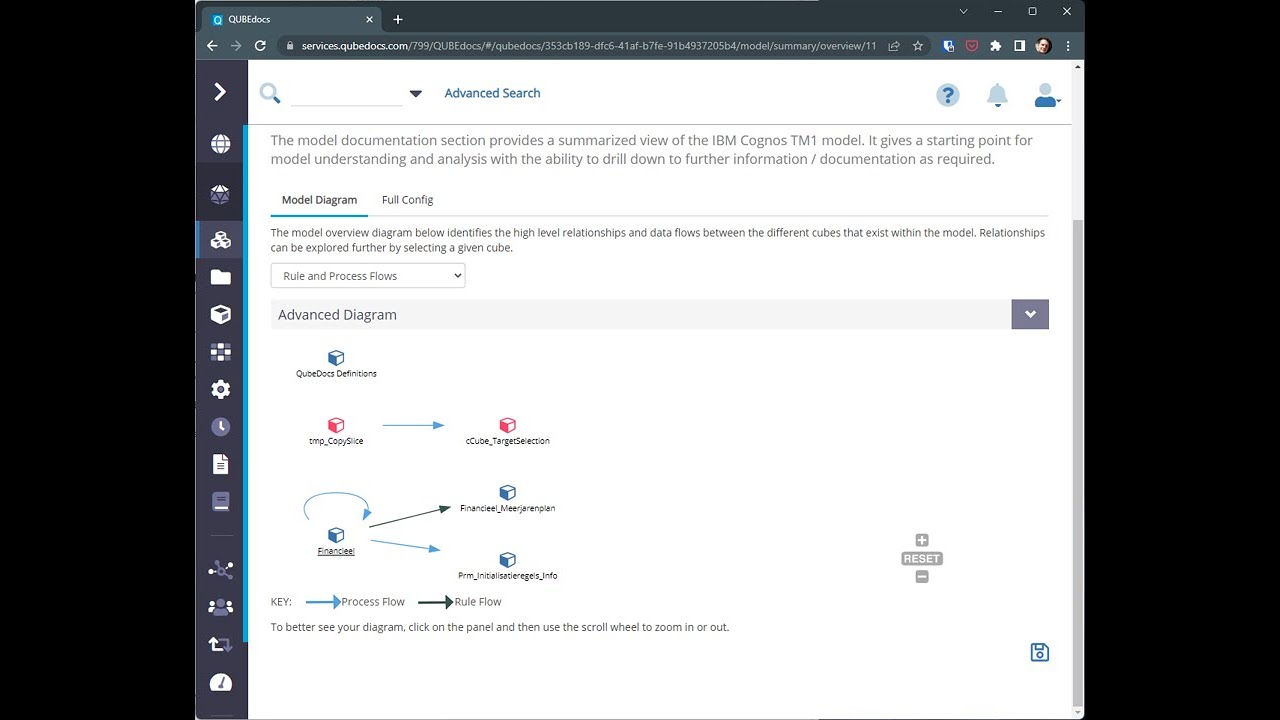
Task: Open the connected nodes icon in the sidebar
Action: (221, 570)
